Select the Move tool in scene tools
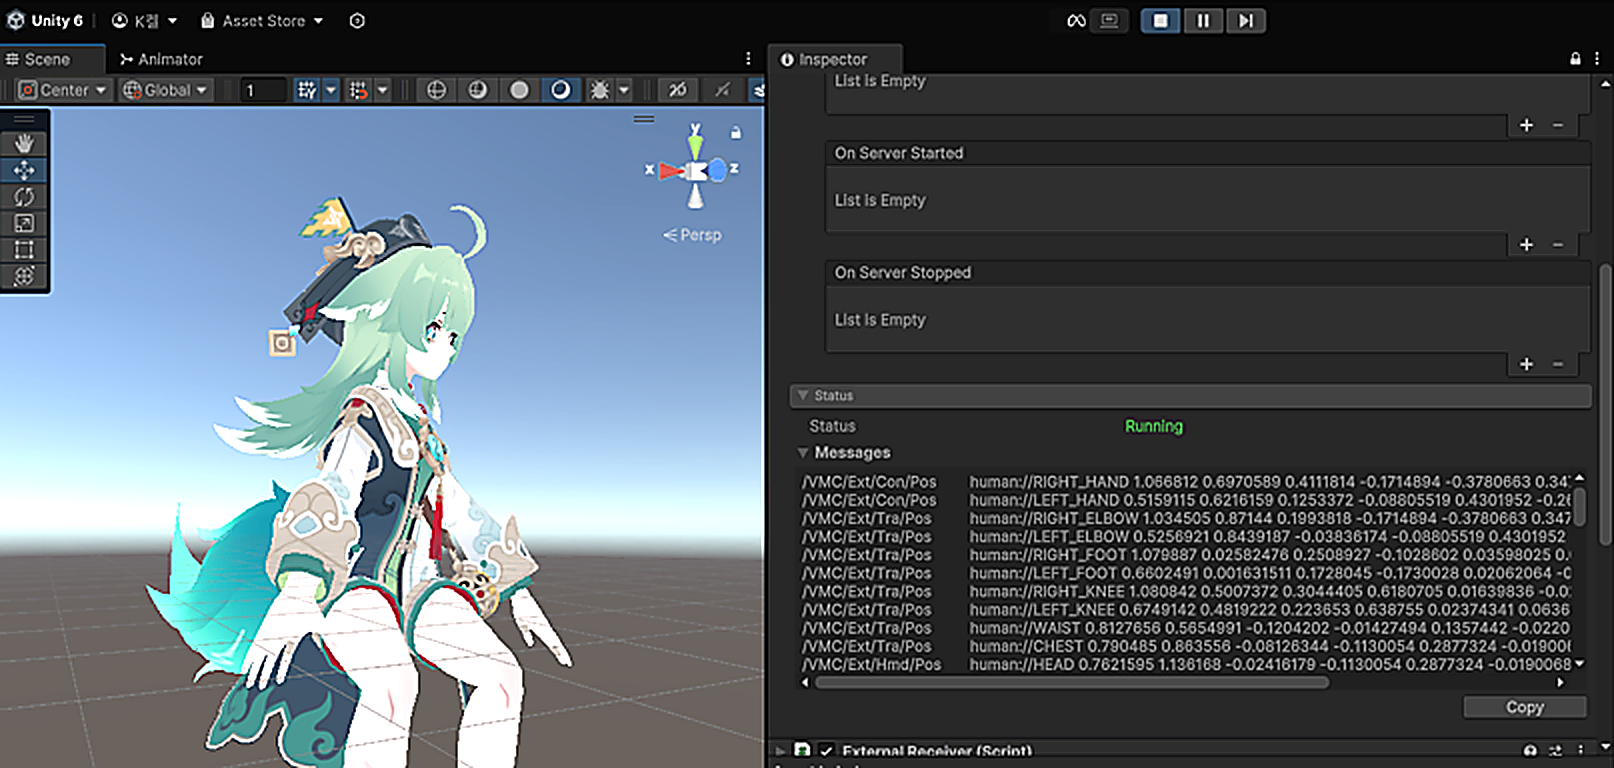Viewport: 1614px width, 768px height. tap(24, 170)
